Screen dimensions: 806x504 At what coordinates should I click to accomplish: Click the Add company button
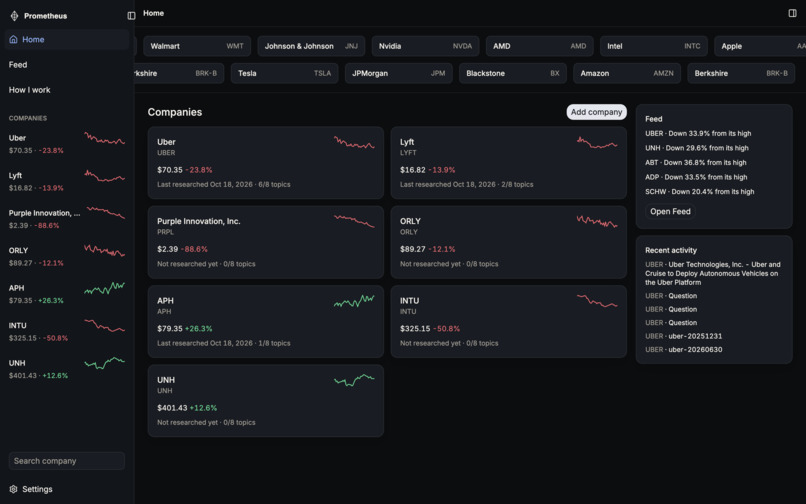pos(596,112)
